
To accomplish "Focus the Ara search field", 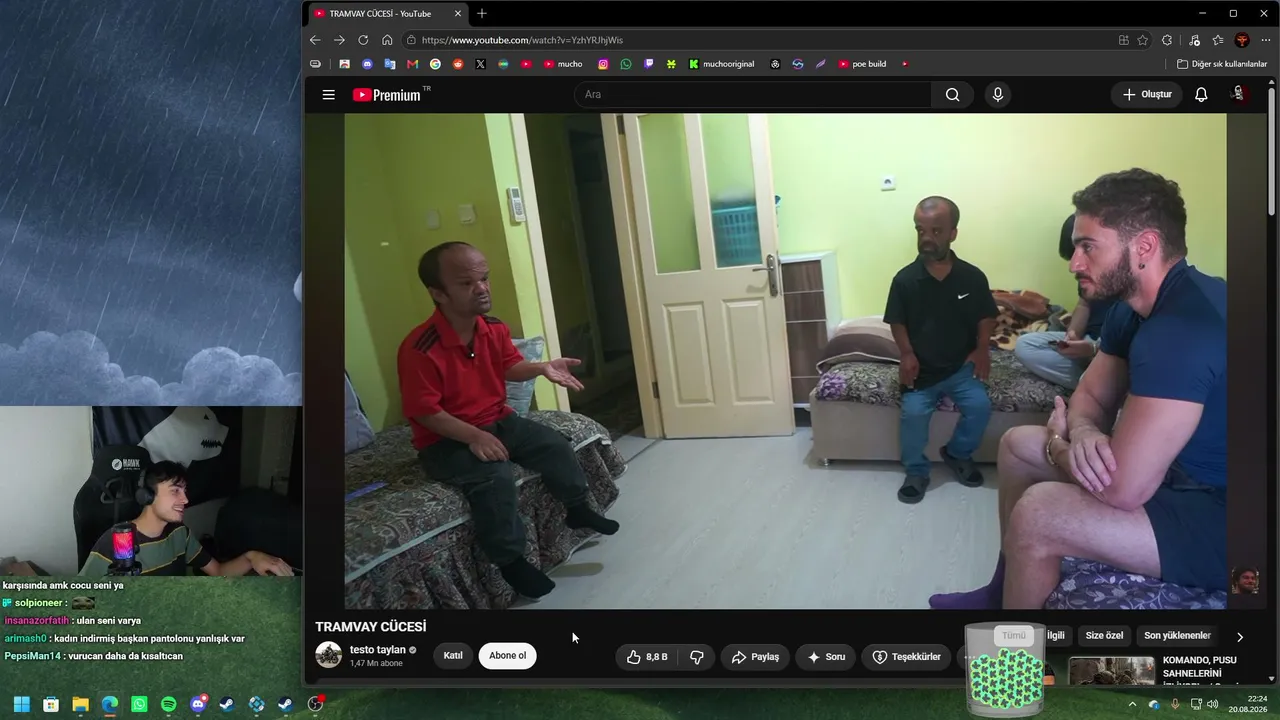I will [753, 95].
